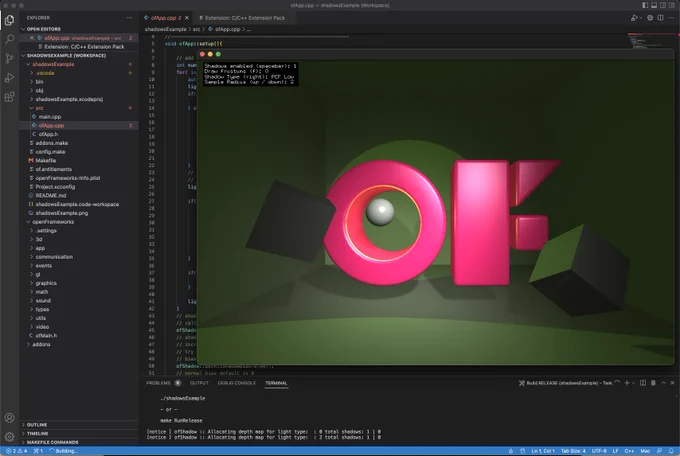
Task: Open of.entitlements file
Action: (54, 169)
